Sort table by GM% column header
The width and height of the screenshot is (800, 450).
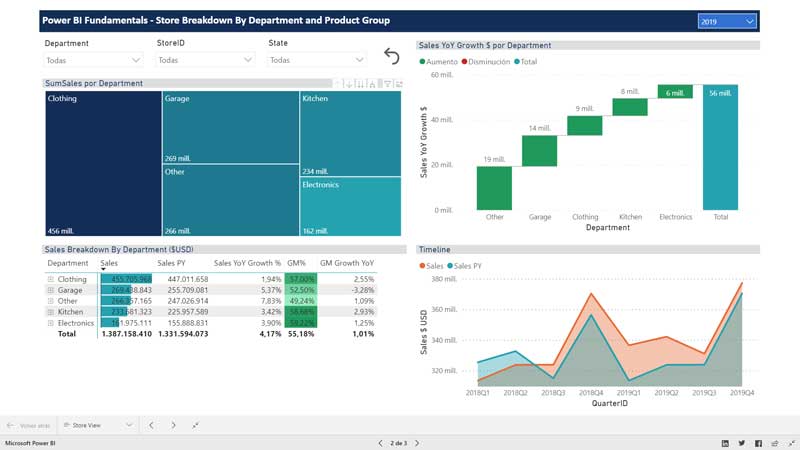(296, 265)
